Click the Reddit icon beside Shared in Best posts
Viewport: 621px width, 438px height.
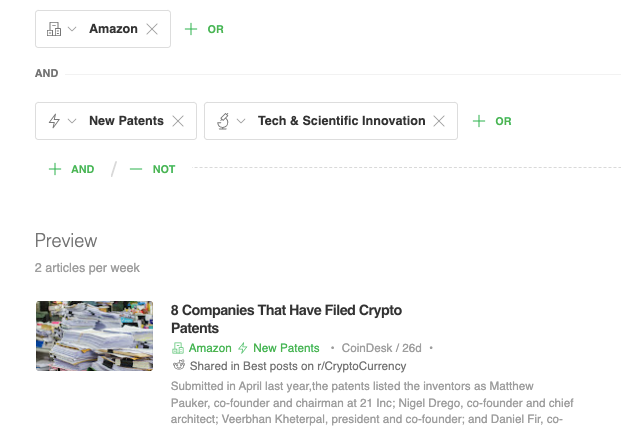(178, 365)
